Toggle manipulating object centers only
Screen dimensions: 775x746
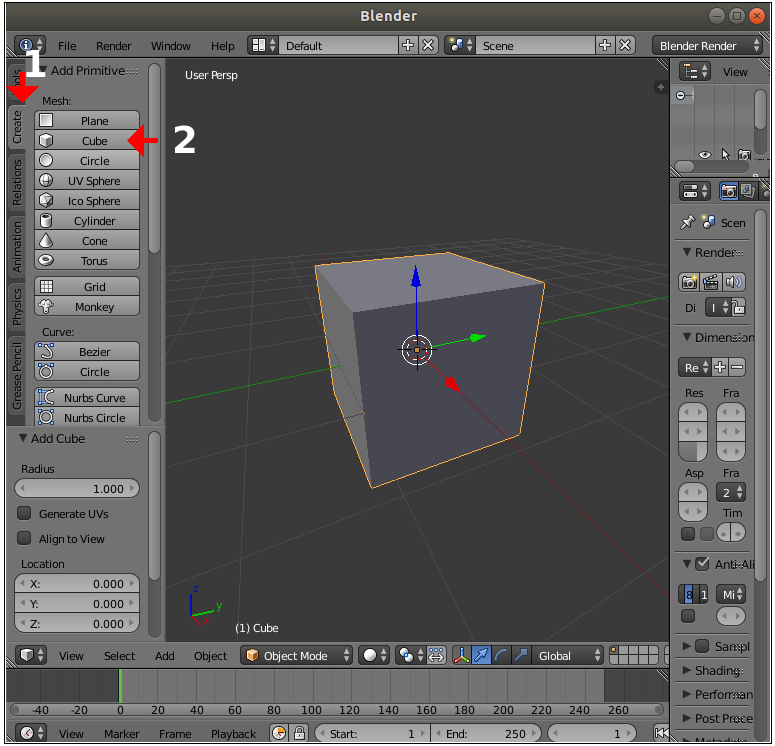click(x=436, y=656)
